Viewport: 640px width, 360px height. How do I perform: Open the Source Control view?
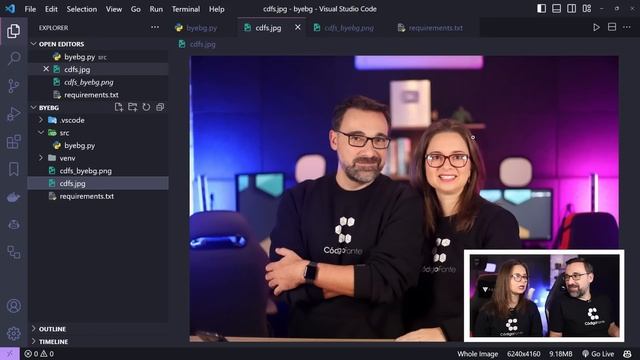(x=13, y=86)
